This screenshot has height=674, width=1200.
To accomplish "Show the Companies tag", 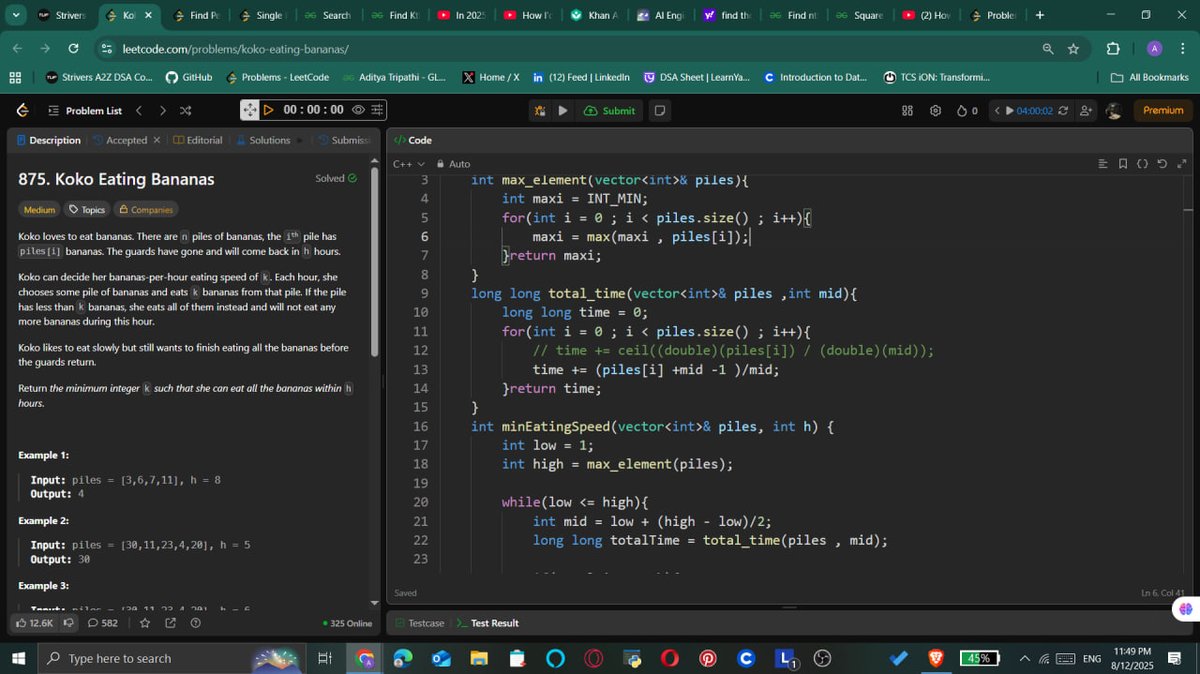I will coord(146,210).
